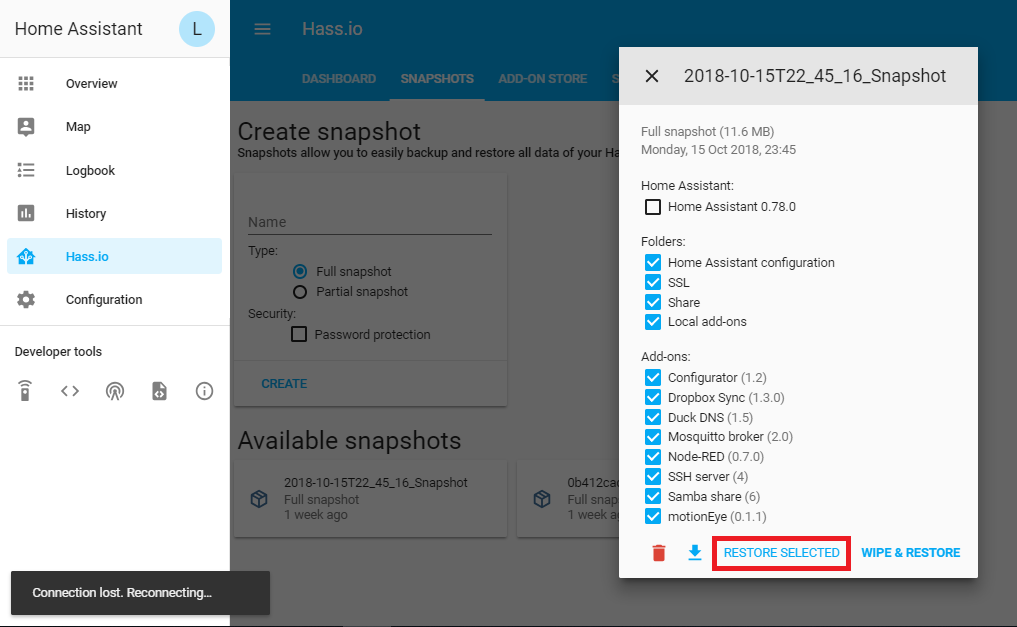Viewport: 1017px width, 627px height.
Task: Switch to the Snapshots tab
Action: (437, 78)
